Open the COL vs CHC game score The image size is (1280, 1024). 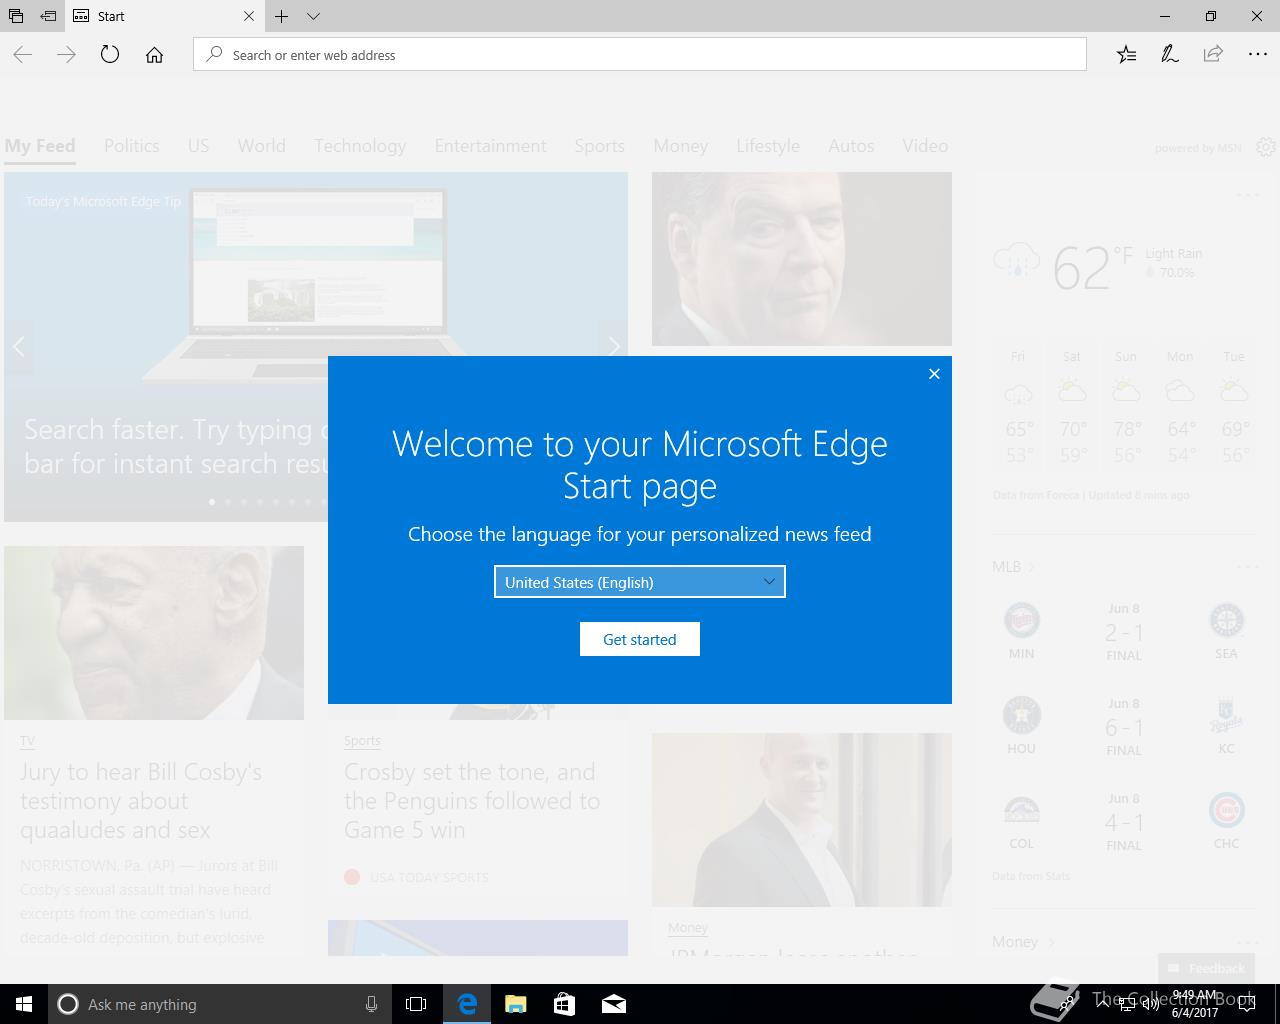[x=1124, y=822]
